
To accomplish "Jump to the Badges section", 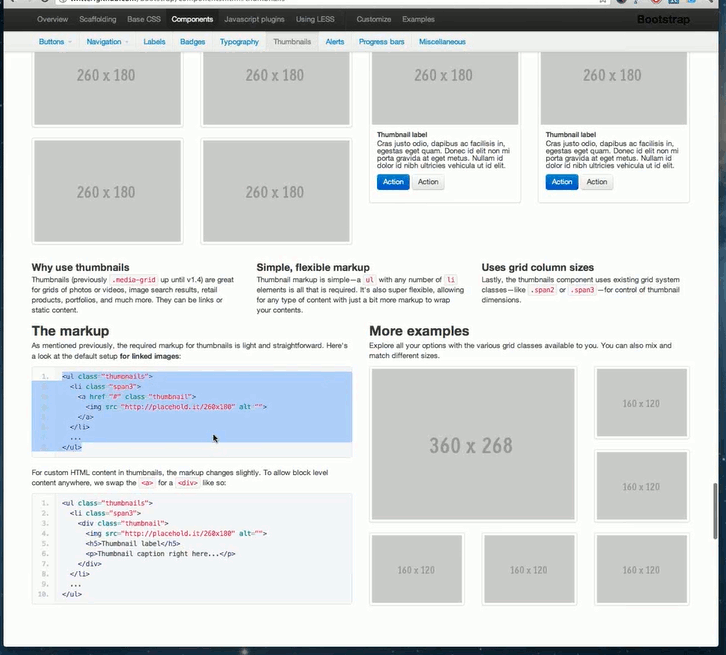I will click(193, 42).
